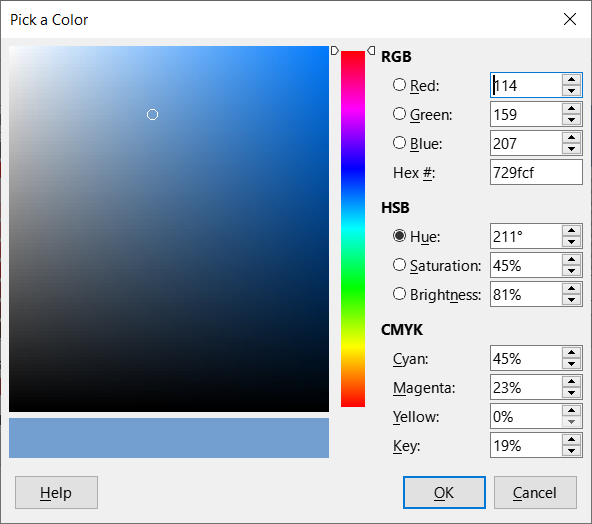
Task: Close the Pick a Color dialog
Action: pyautogui.click(x=570, y=19)
